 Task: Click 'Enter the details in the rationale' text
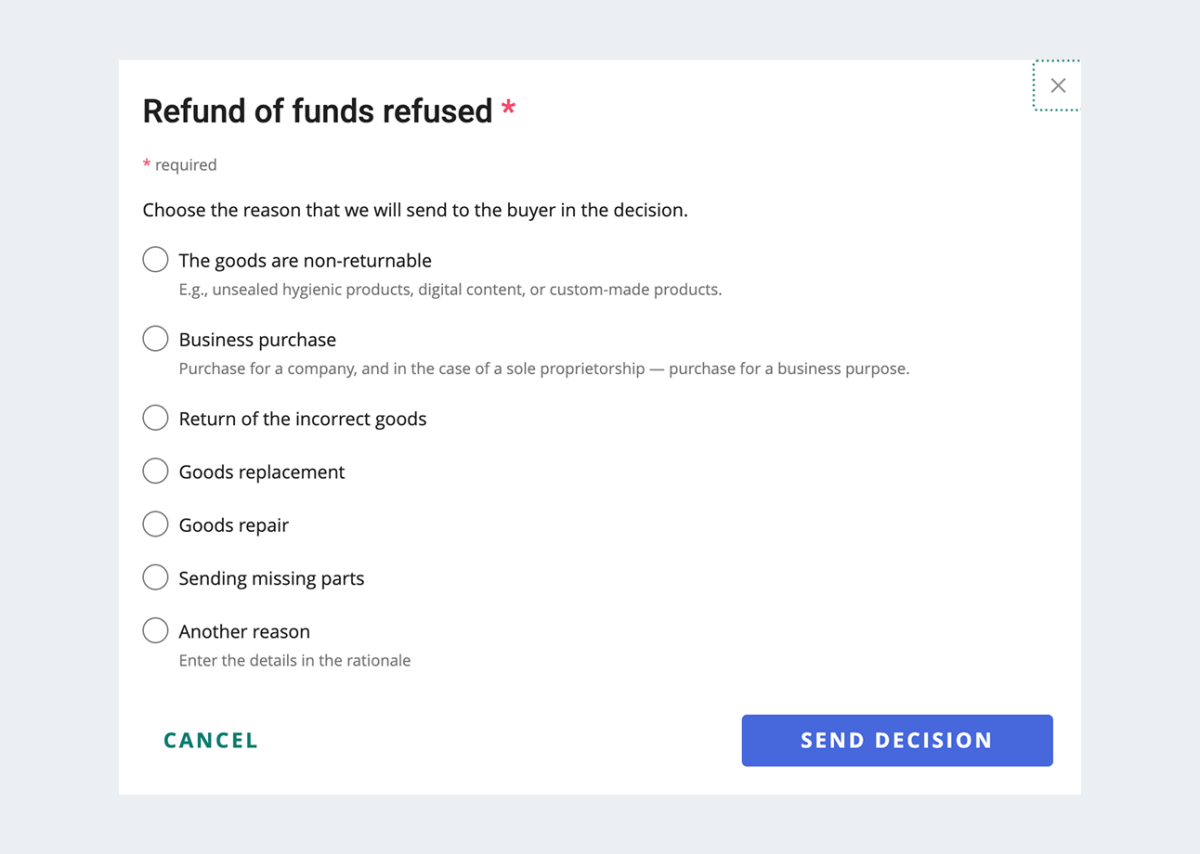click(294, 660)
